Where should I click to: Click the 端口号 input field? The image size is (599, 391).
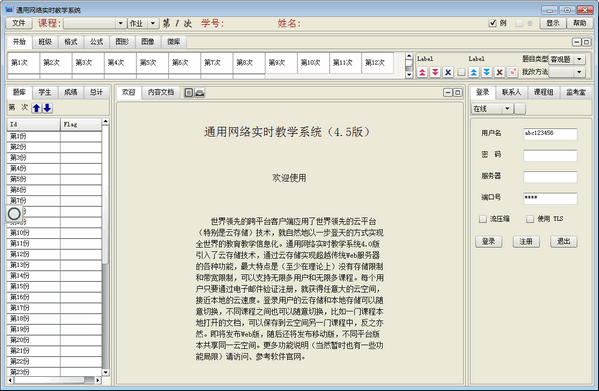click(x=550, y=198)
